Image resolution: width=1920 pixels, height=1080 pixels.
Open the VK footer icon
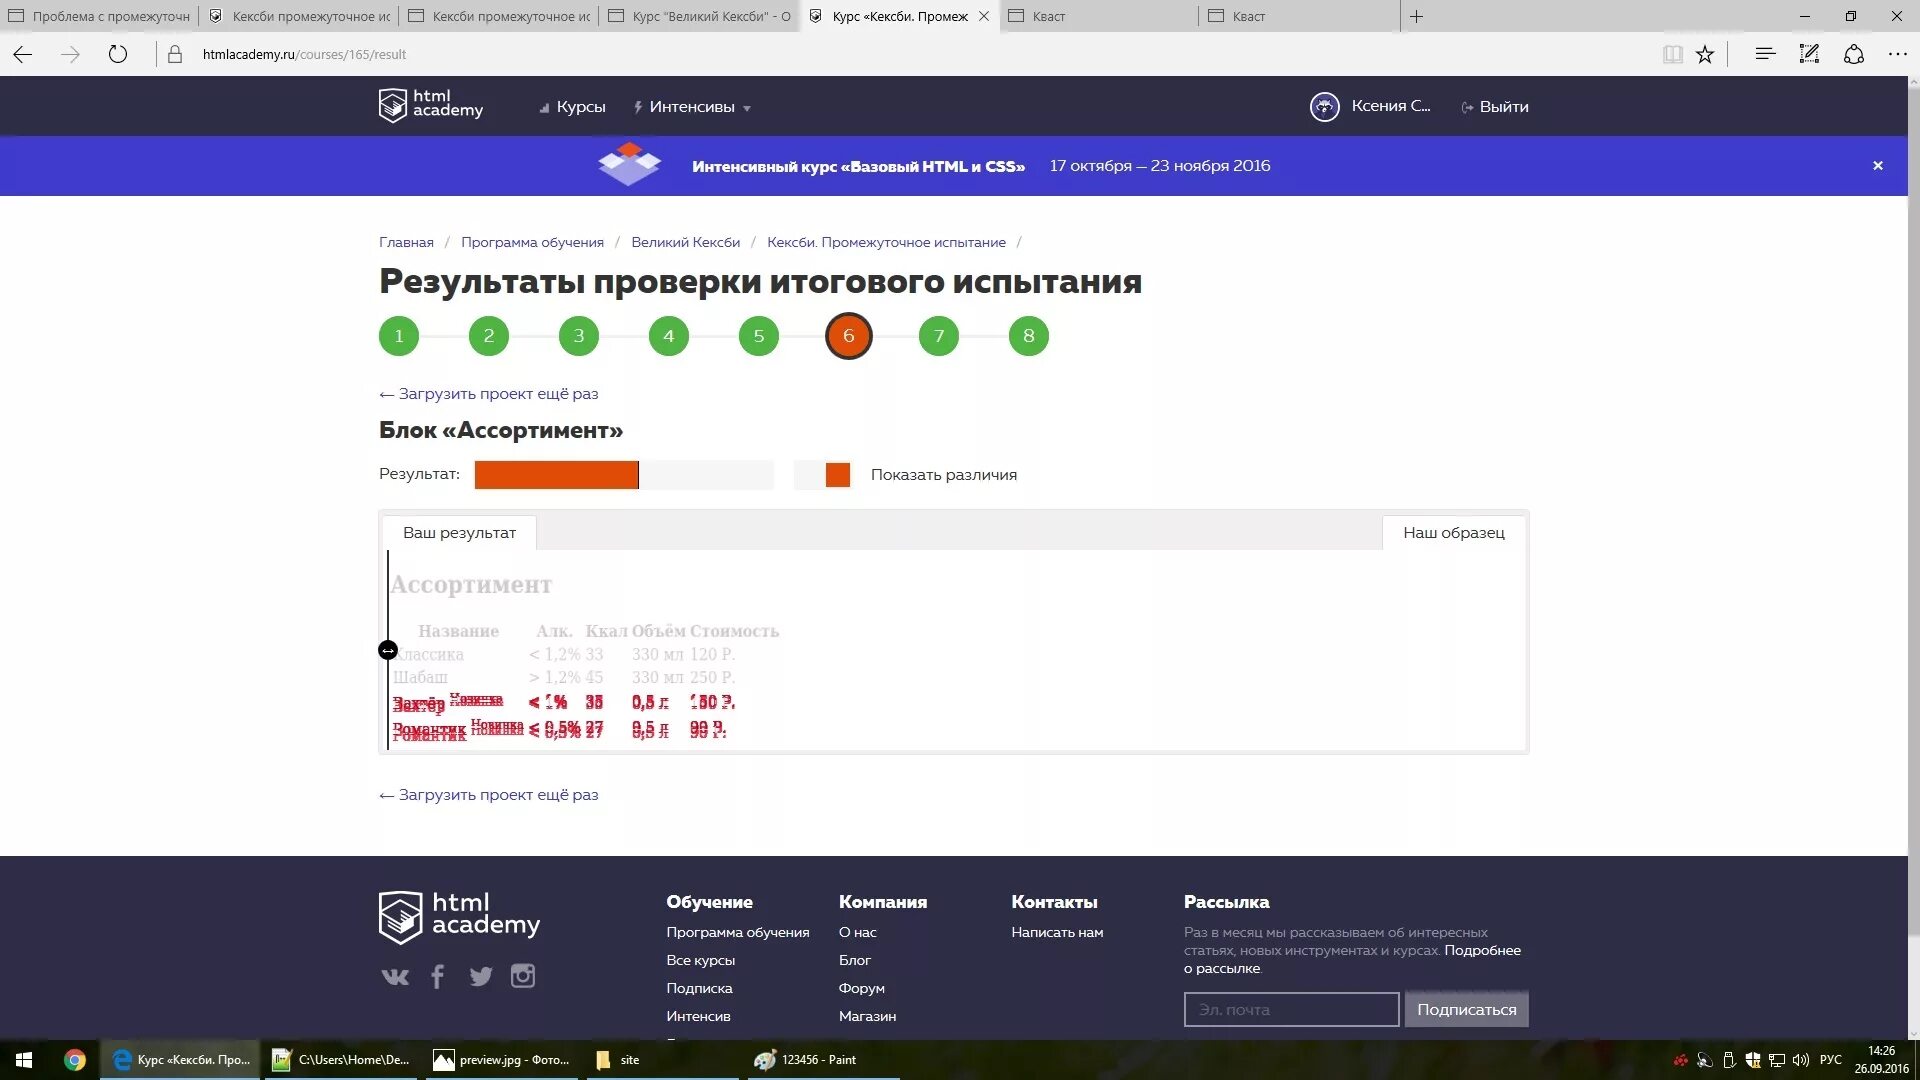coord(395,976)
